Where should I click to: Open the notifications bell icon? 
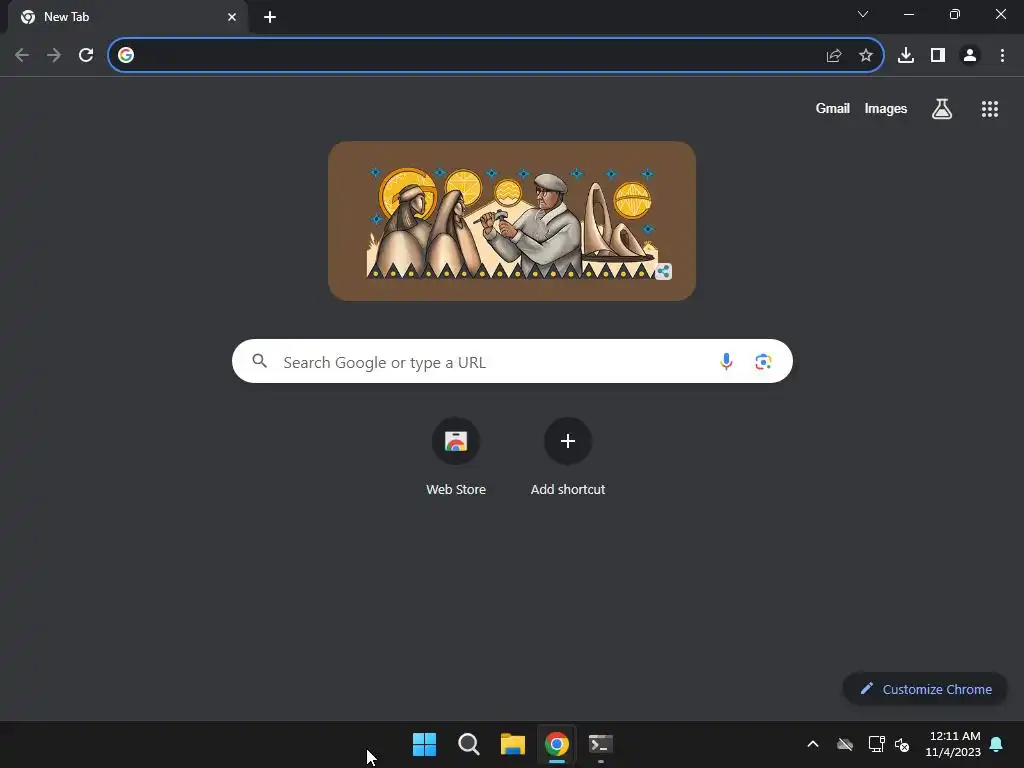[997, 744]
